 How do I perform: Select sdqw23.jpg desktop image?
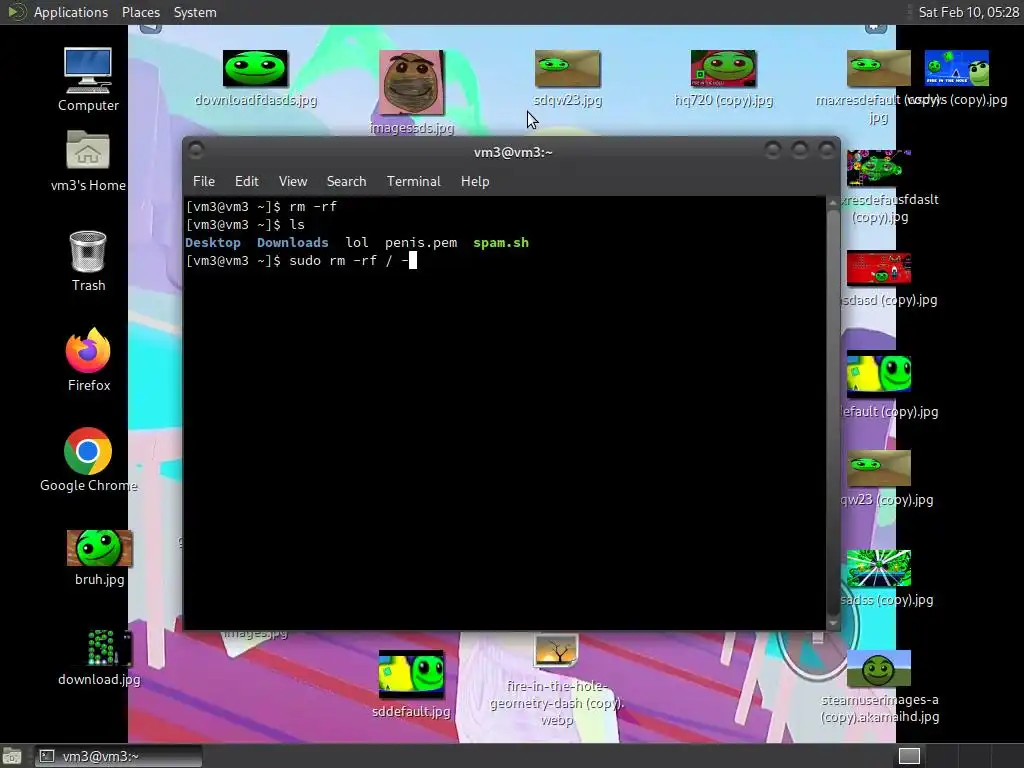[568, 69]
